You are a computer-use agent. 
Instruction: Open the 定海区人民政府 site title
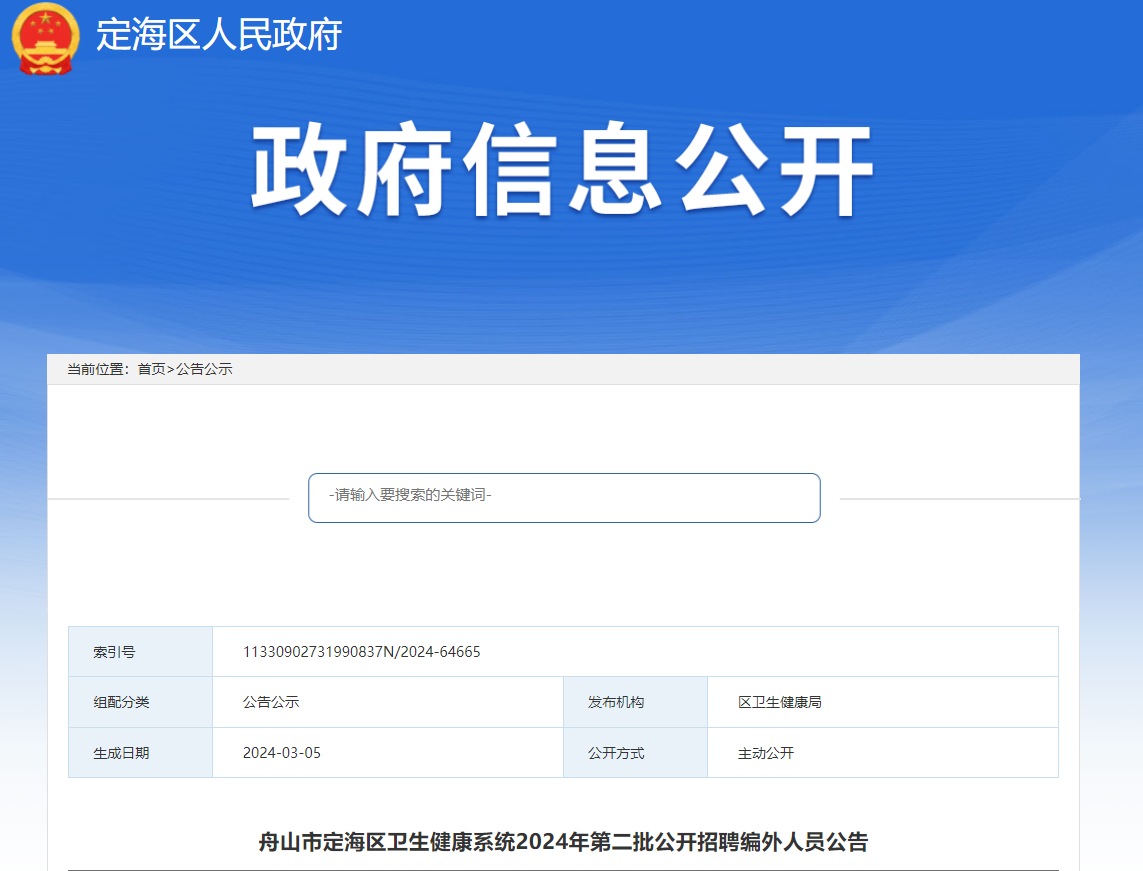click(x=219, y=35)
